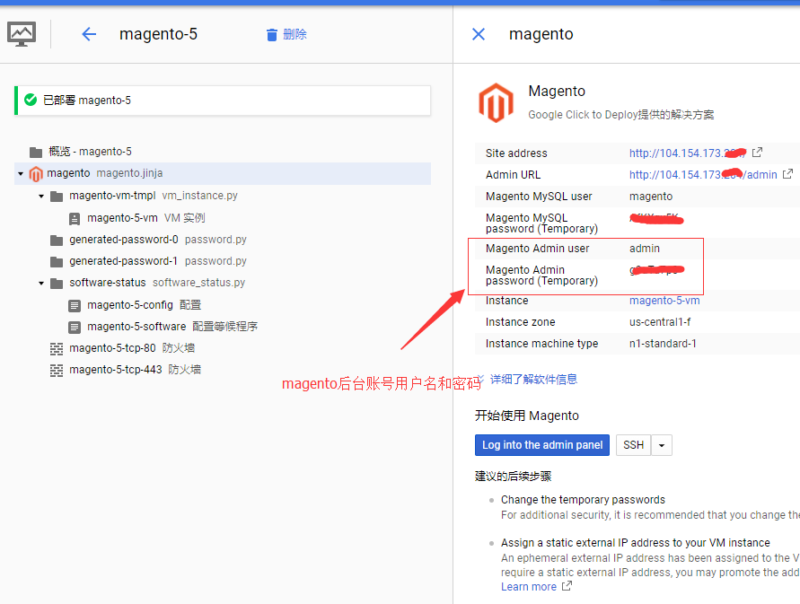Image resolution: width=800 pixels, height=604 pixels.
Task: Select magento-5-tcp-80 firewall row
Action: point(222,348)
